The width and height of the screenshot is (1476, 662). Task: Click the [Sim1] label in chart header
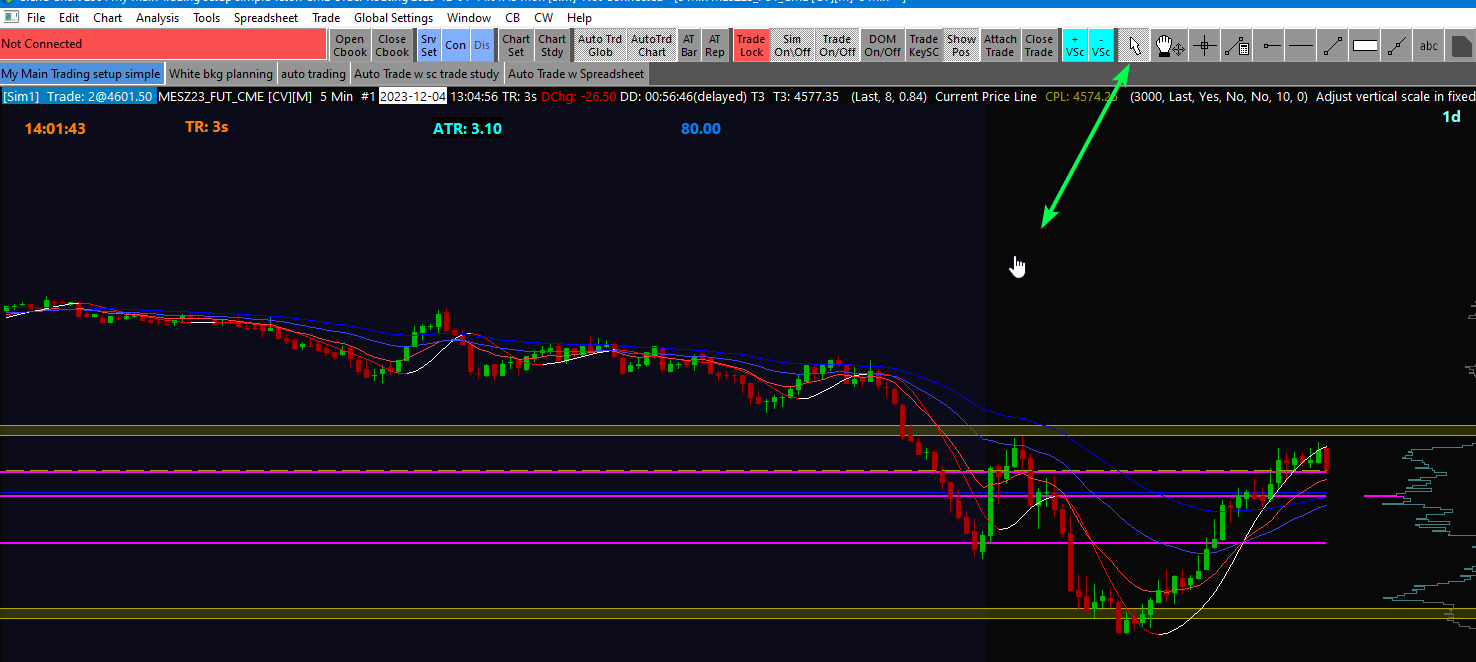[21, 97]
